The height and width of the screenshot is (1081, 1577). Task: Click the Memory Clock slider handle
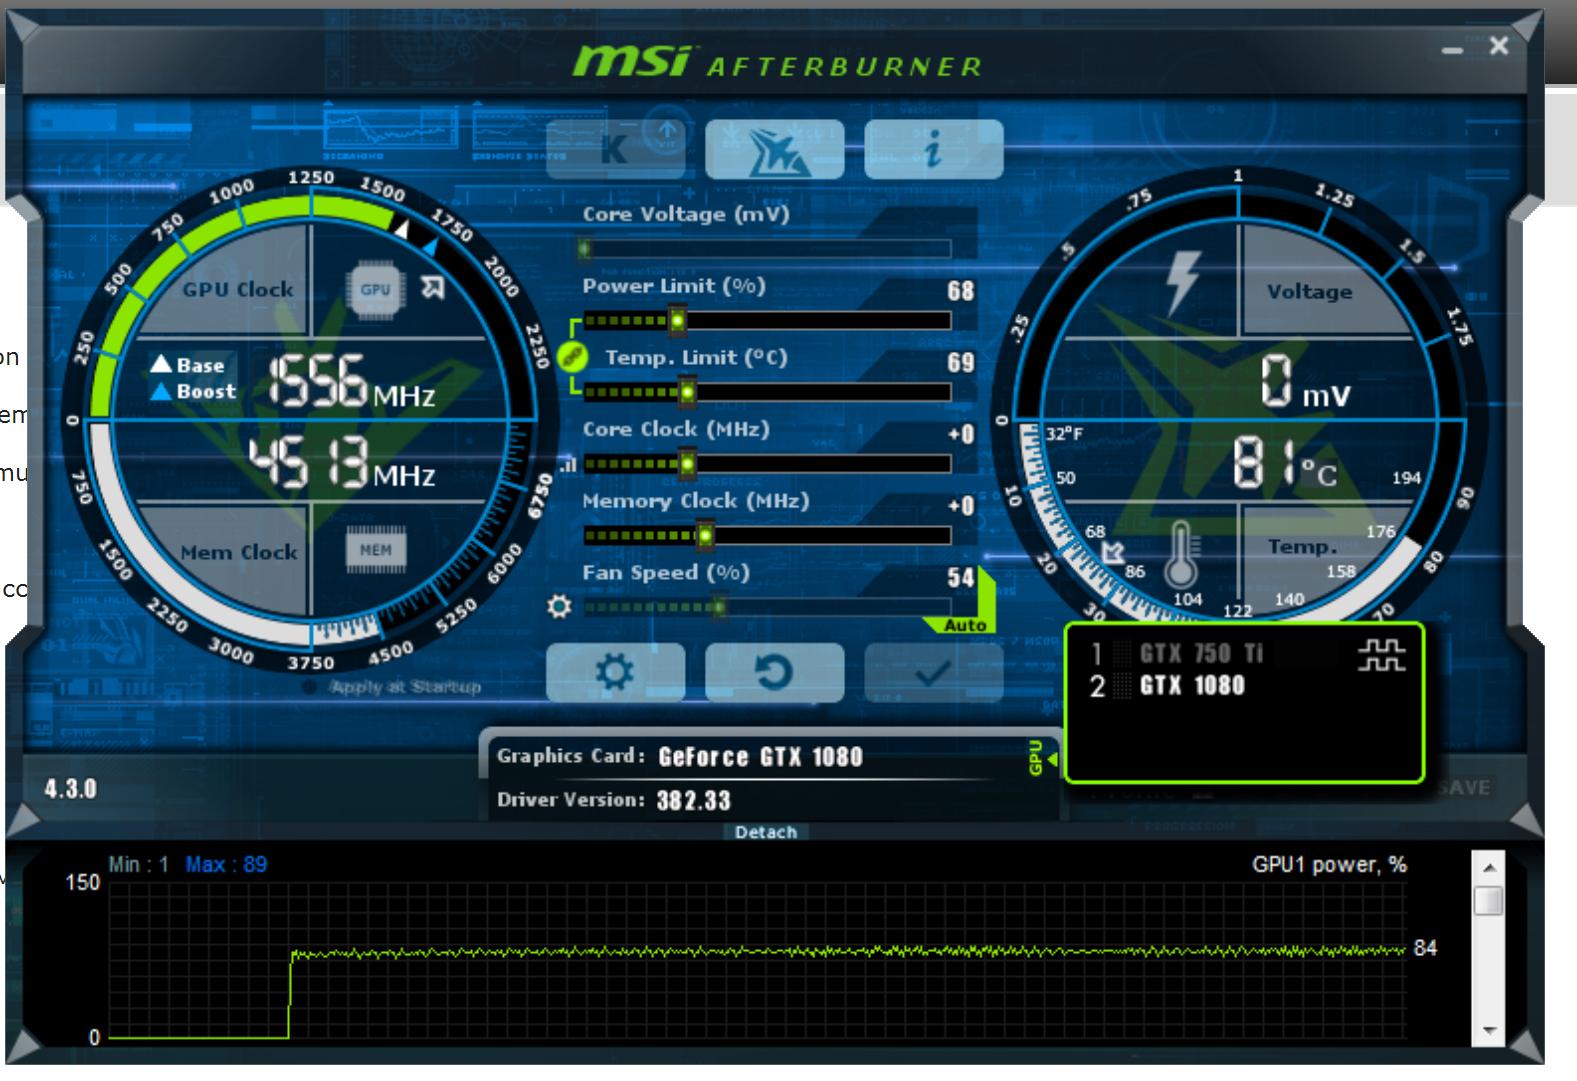705,535
